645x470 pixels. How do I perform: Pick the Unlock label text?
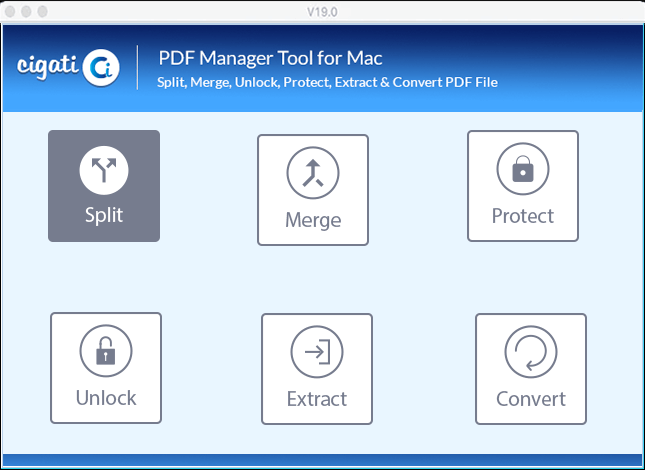(x=106, y=398)
